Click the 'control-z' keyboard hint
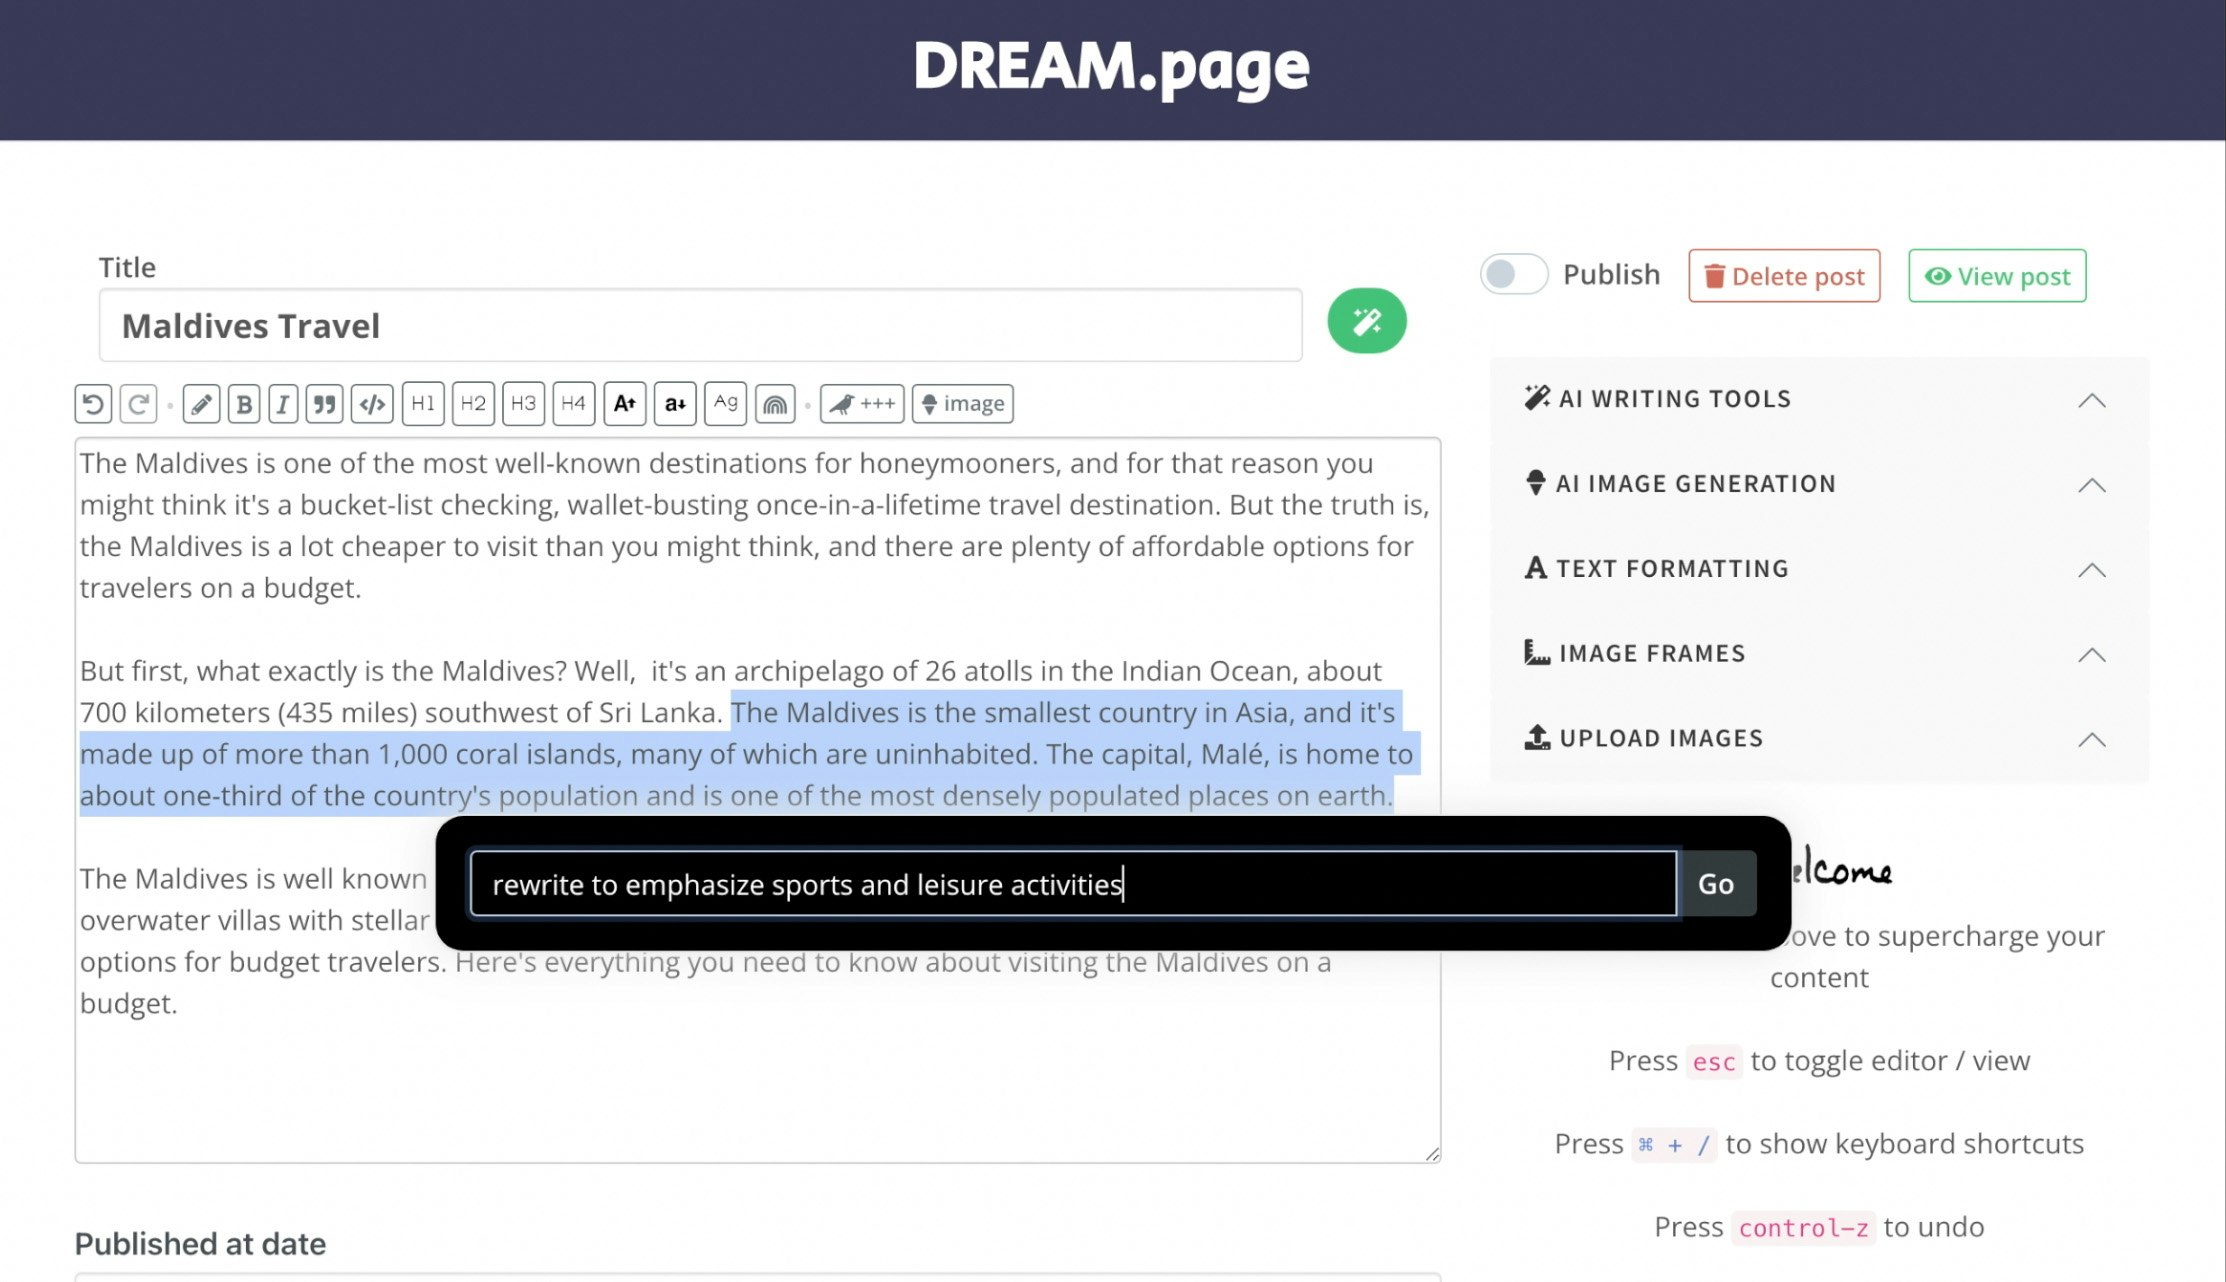The height and width of the screenshot is (1282, 2226). [x=1803, y=1228]
